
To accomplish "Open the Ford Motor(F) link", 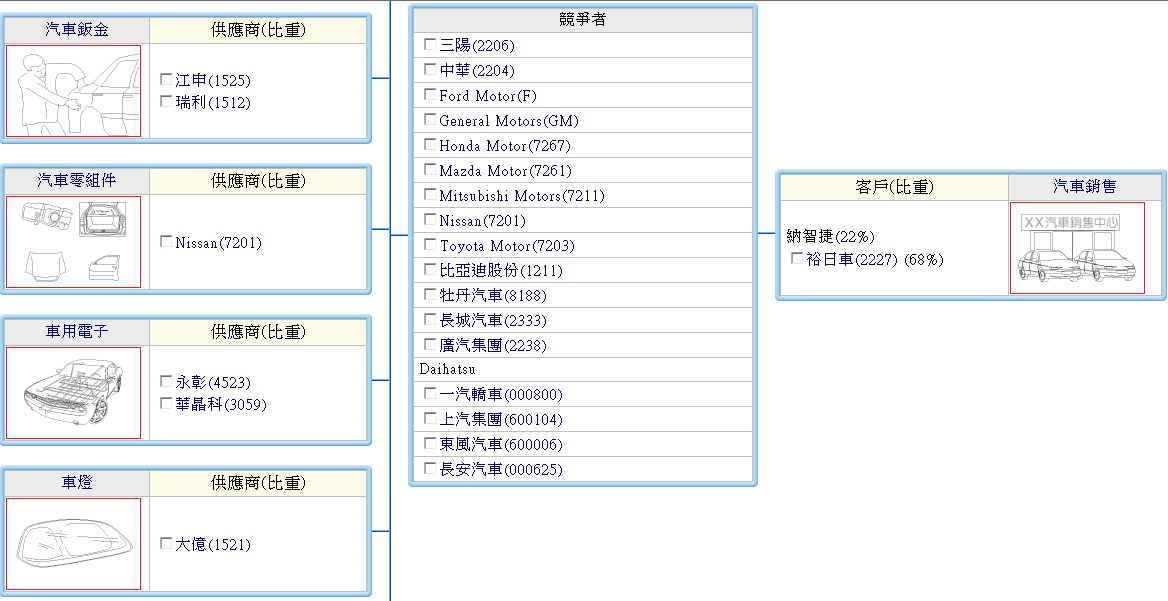I will click(x=488, y=96).
